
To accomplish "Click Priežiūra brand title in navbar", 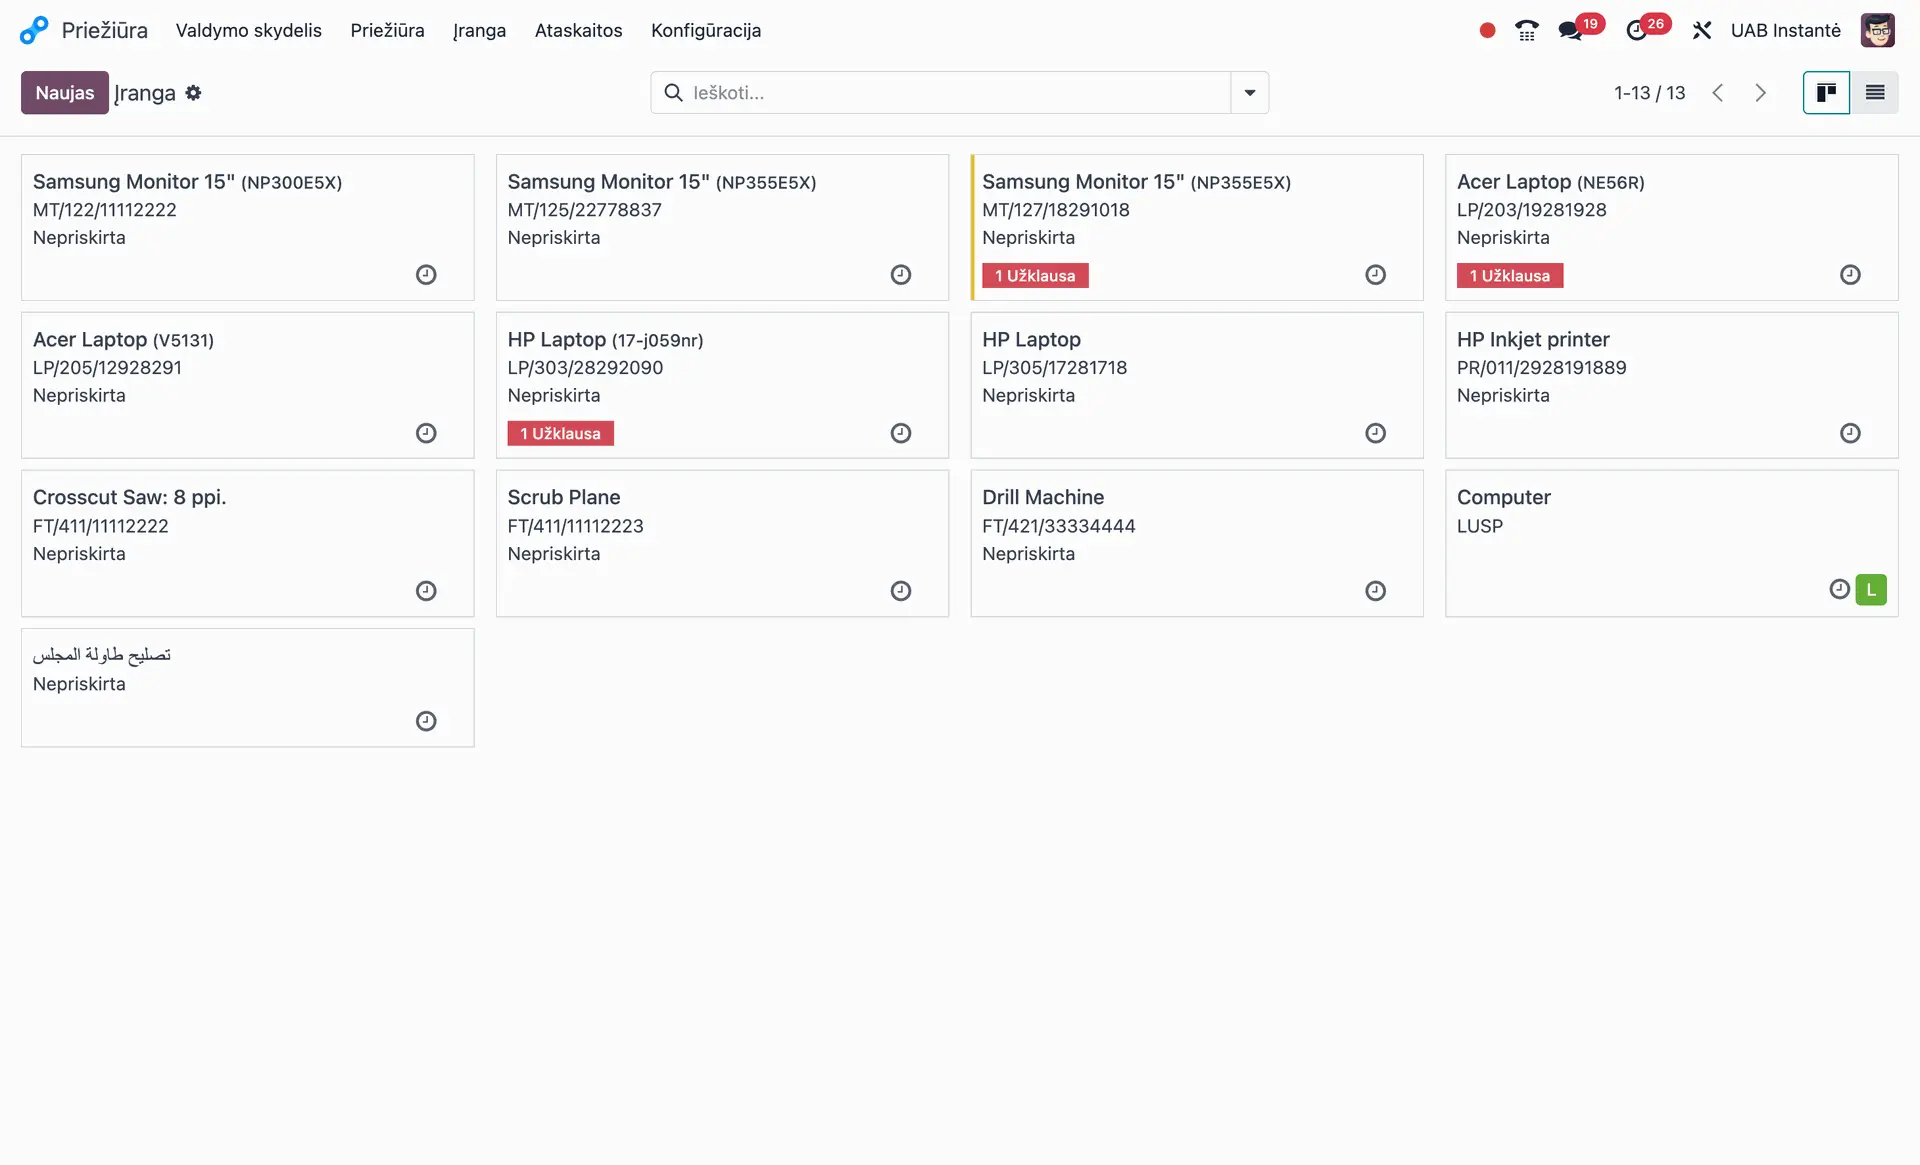I will [x=105, y=31].
